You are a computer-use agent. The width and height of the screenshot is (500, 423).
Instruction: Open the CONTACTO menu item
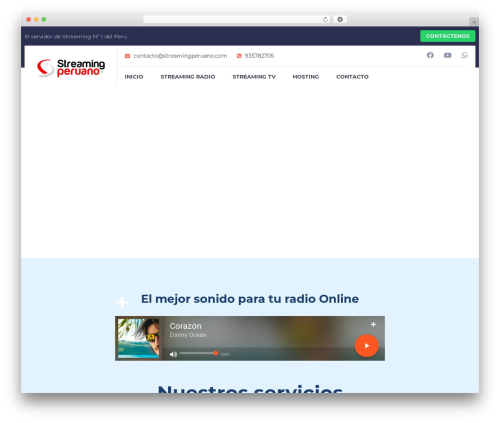point(352,77)
